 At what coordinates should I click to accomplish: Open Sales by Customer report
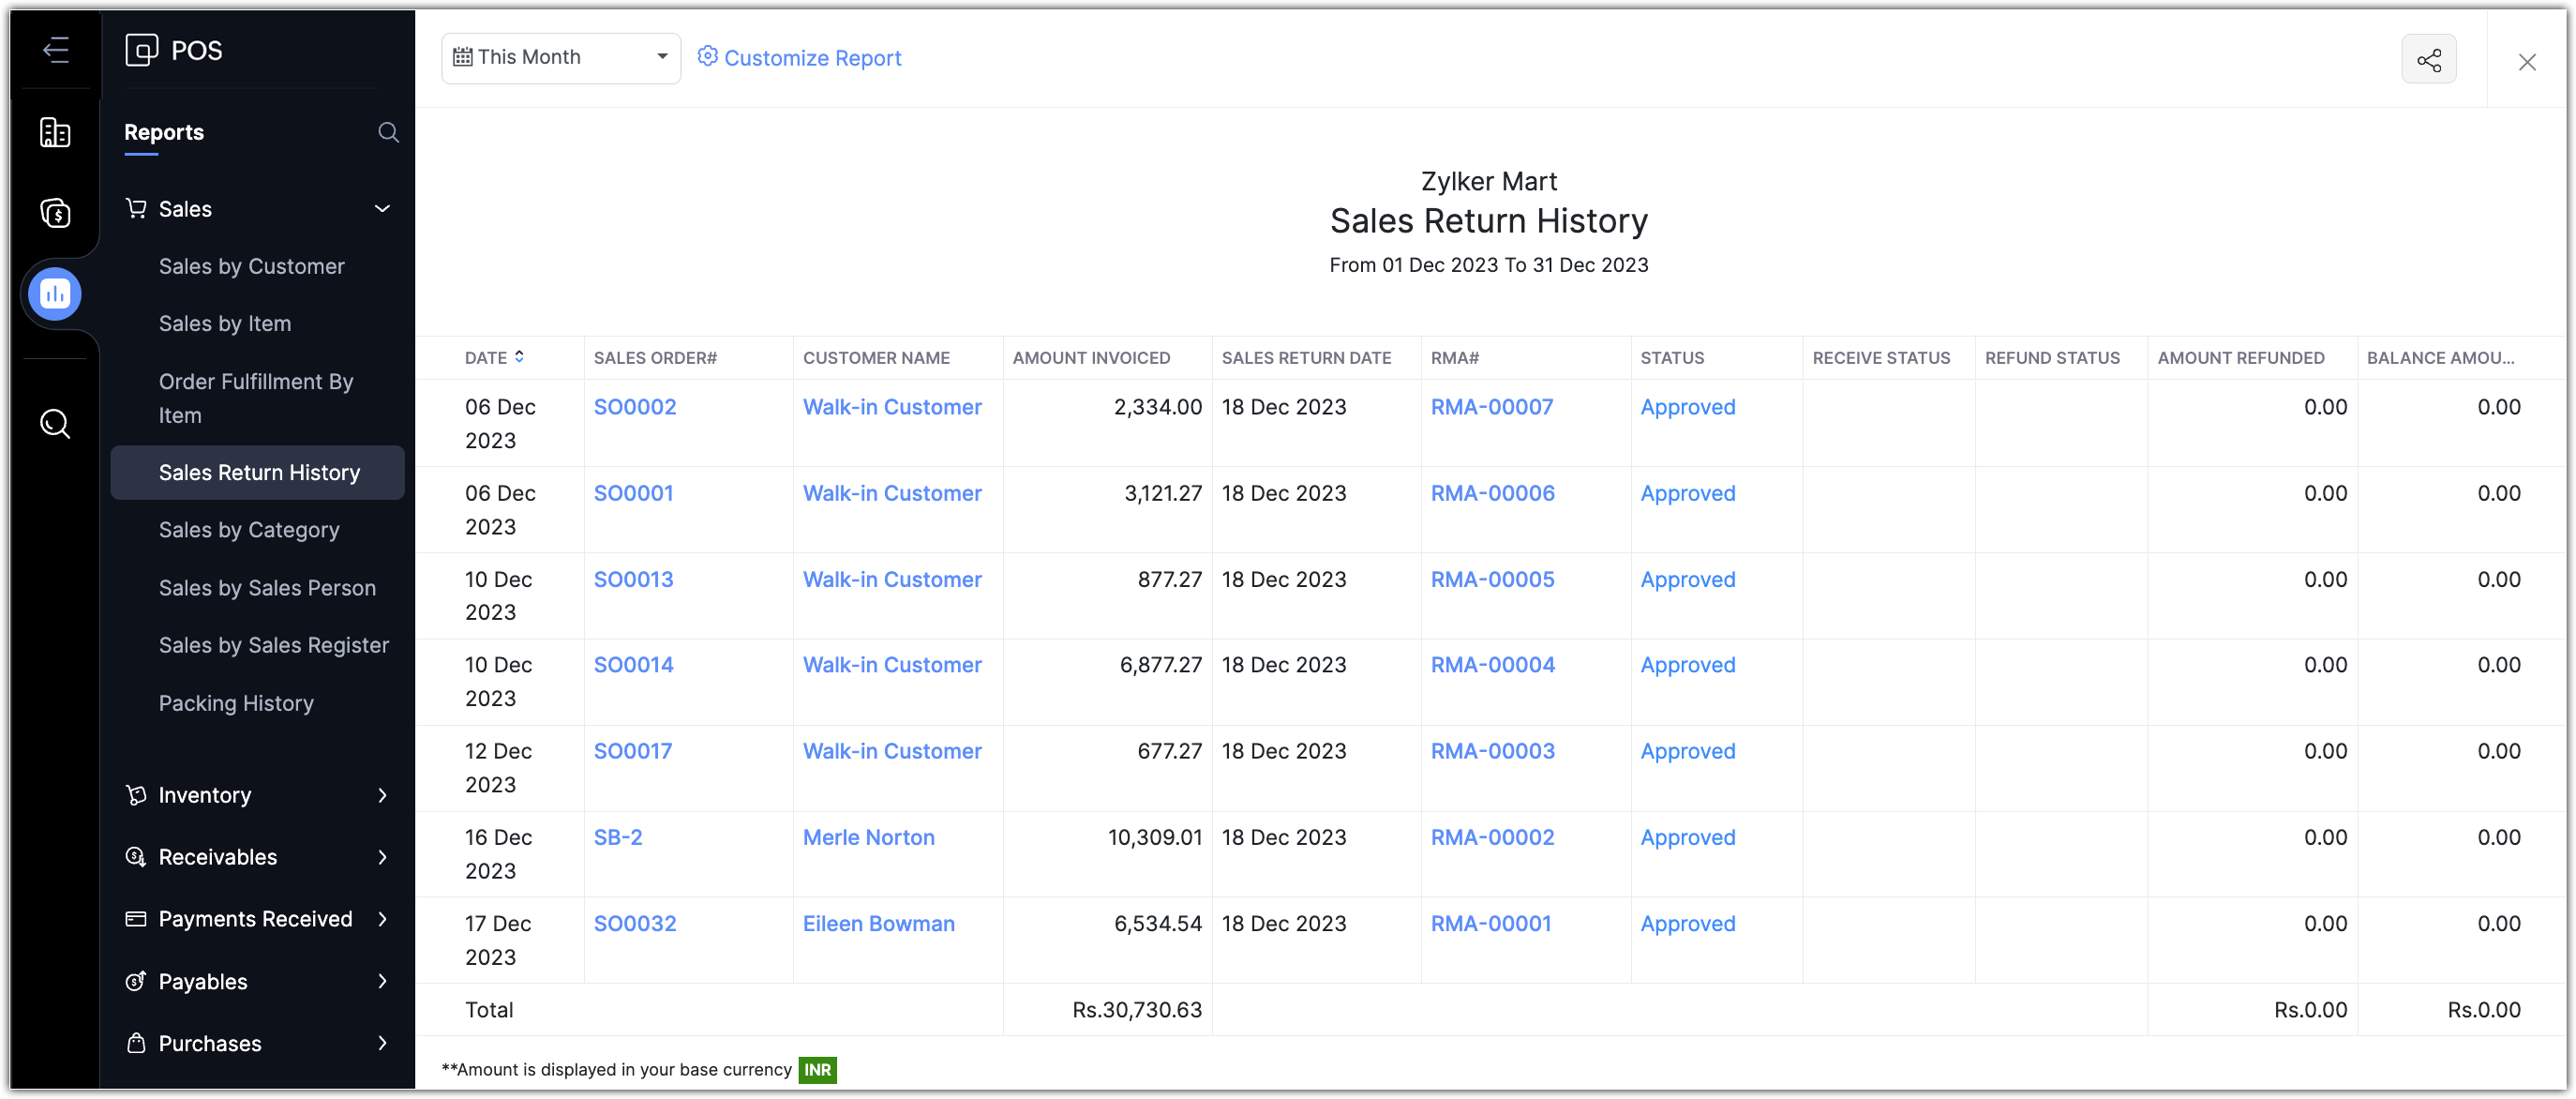(251, 266)
